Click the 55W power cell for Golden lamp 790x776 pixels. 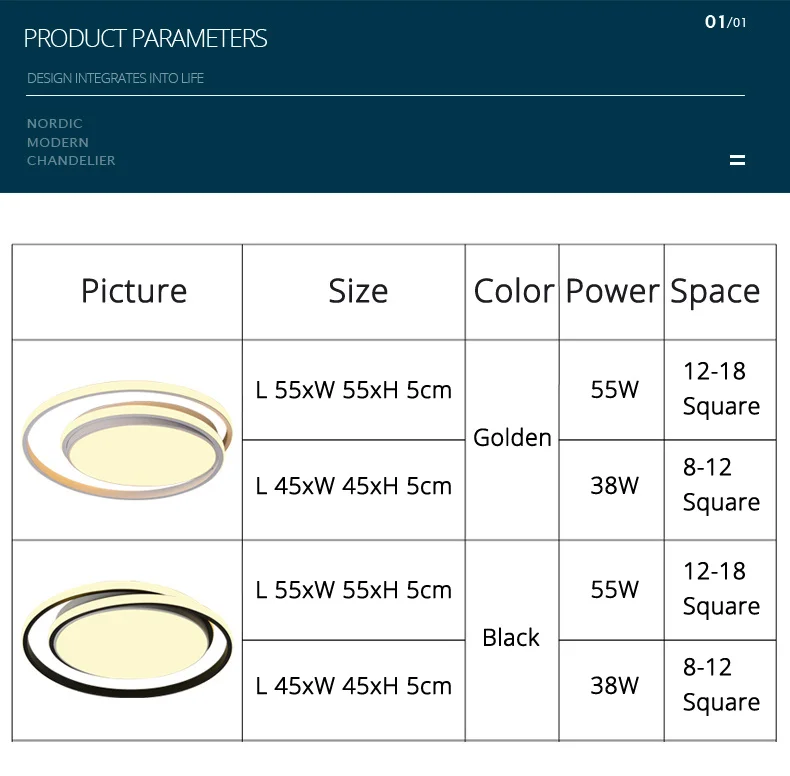(614, 390)
